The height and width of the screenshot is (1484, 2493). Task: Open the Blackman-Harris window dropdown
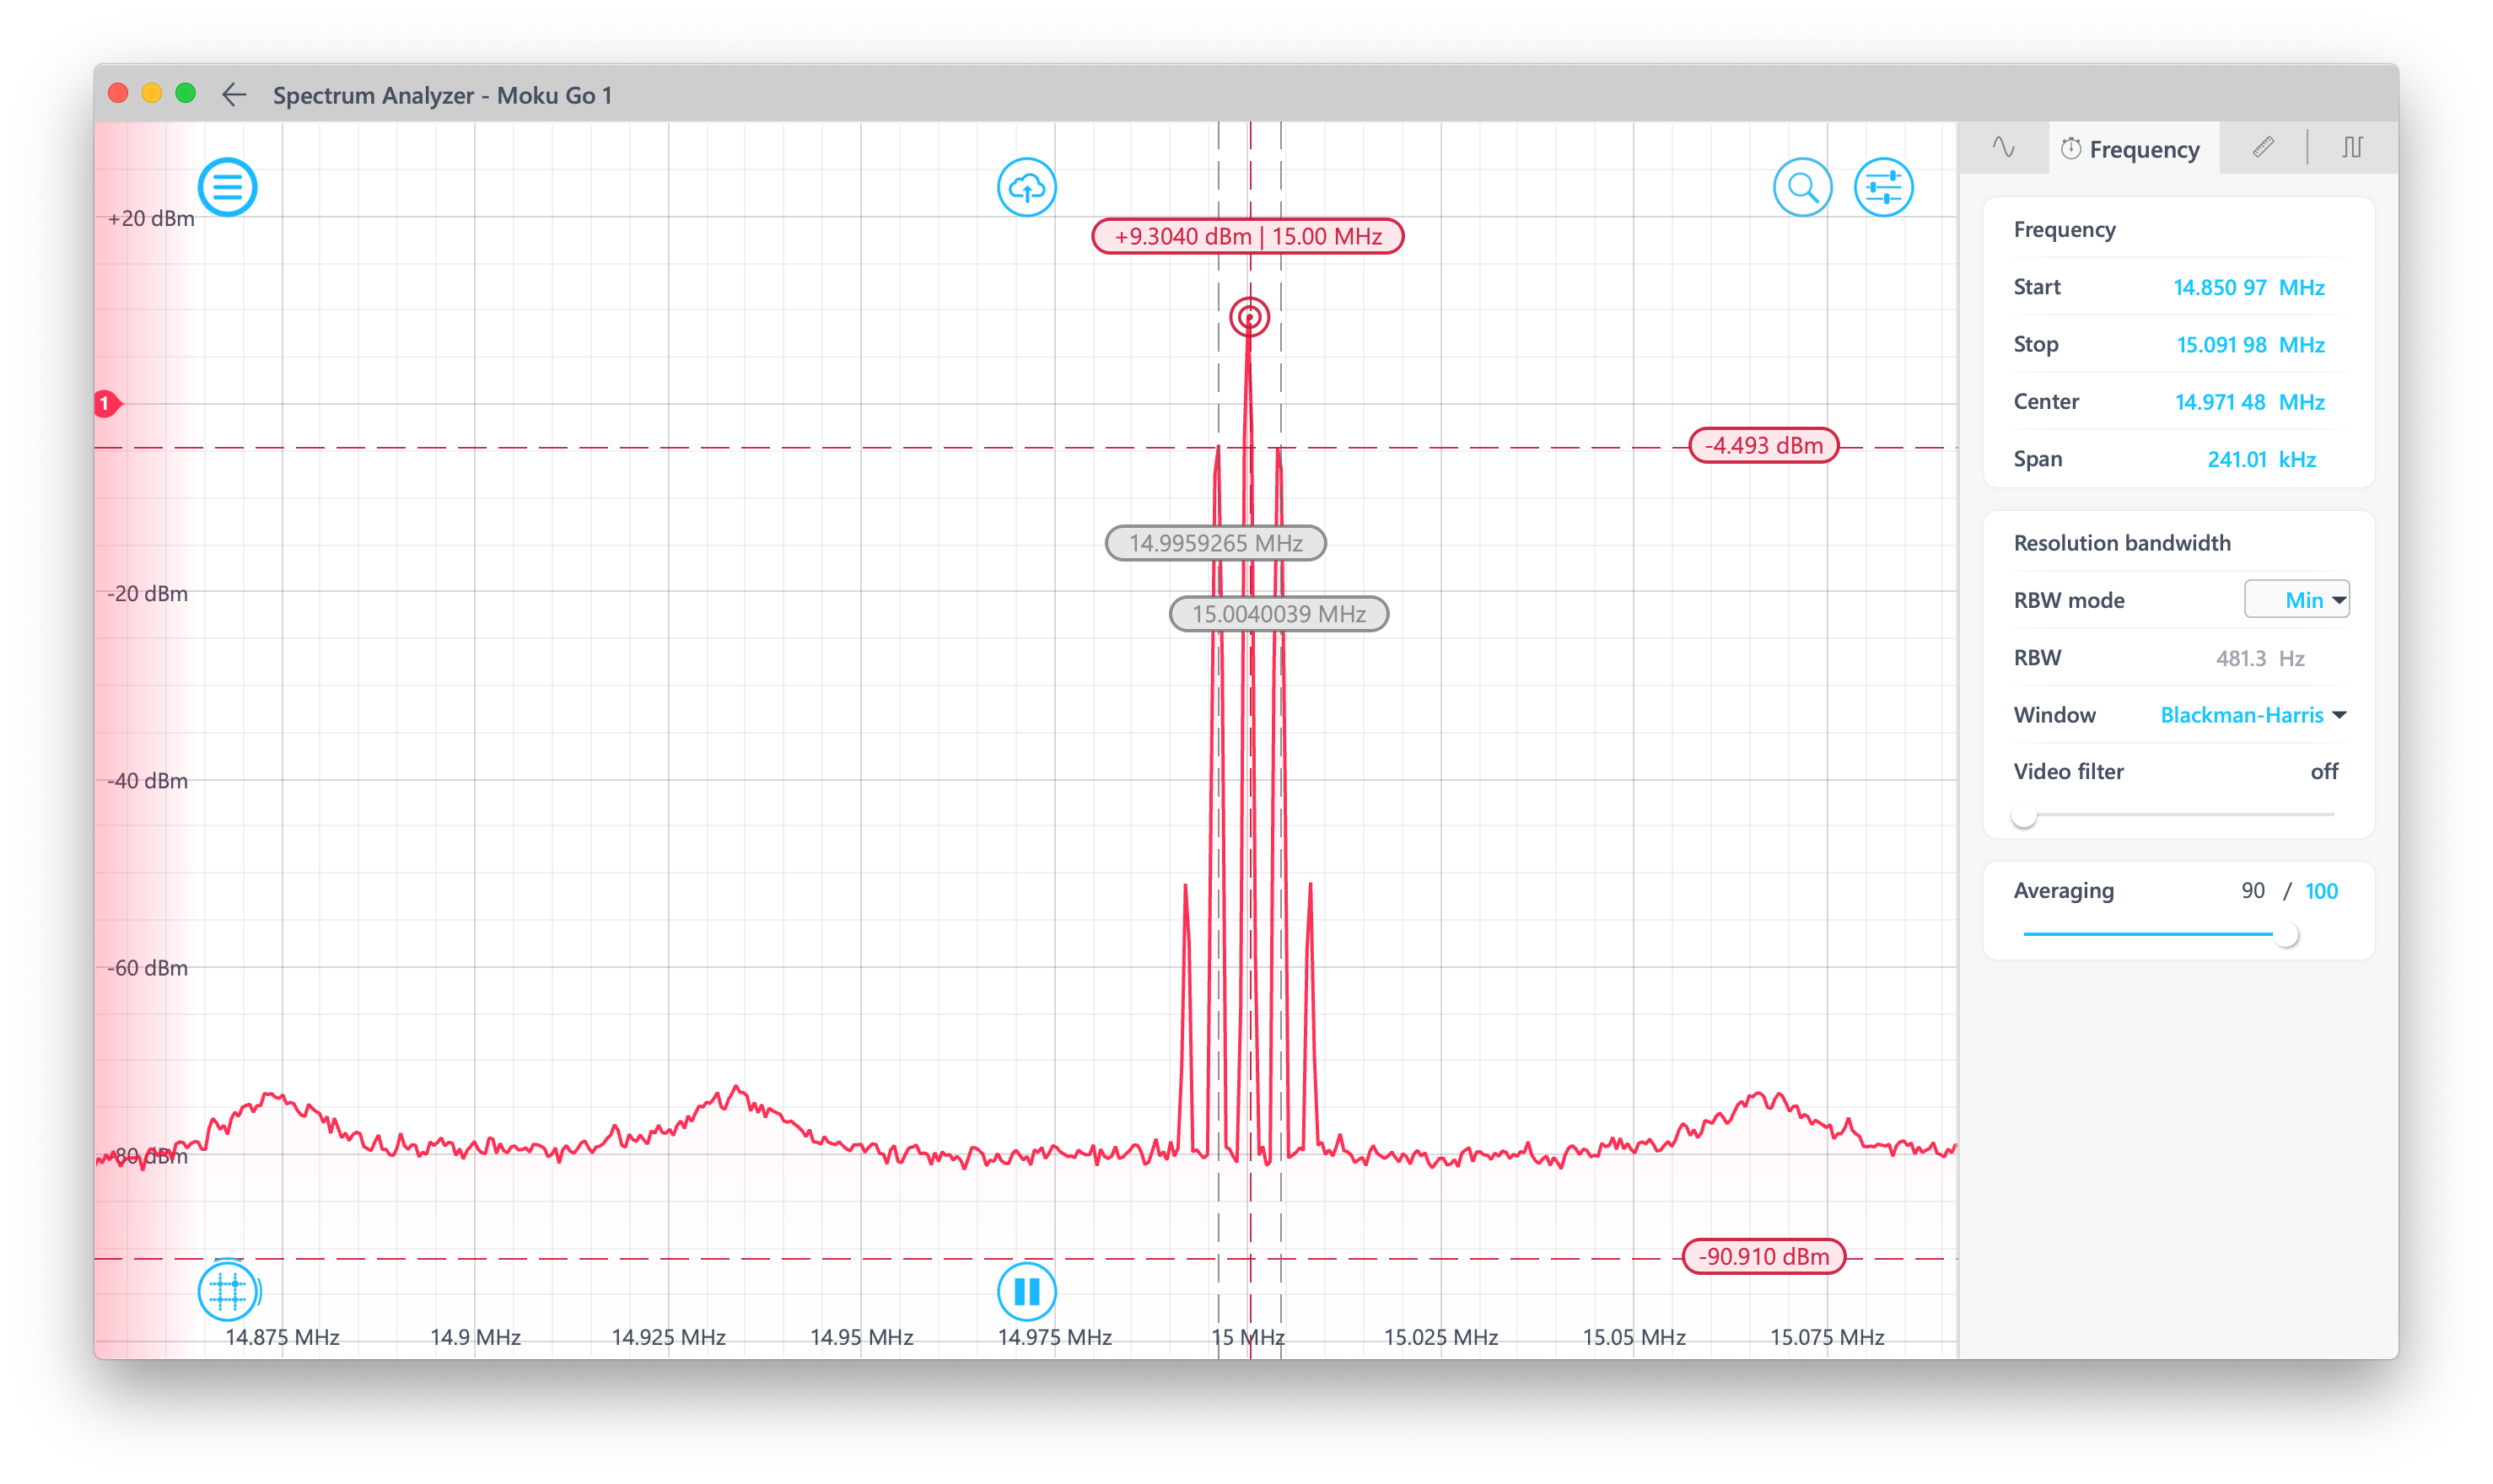pyautogui.click(x=2252, y=715)
